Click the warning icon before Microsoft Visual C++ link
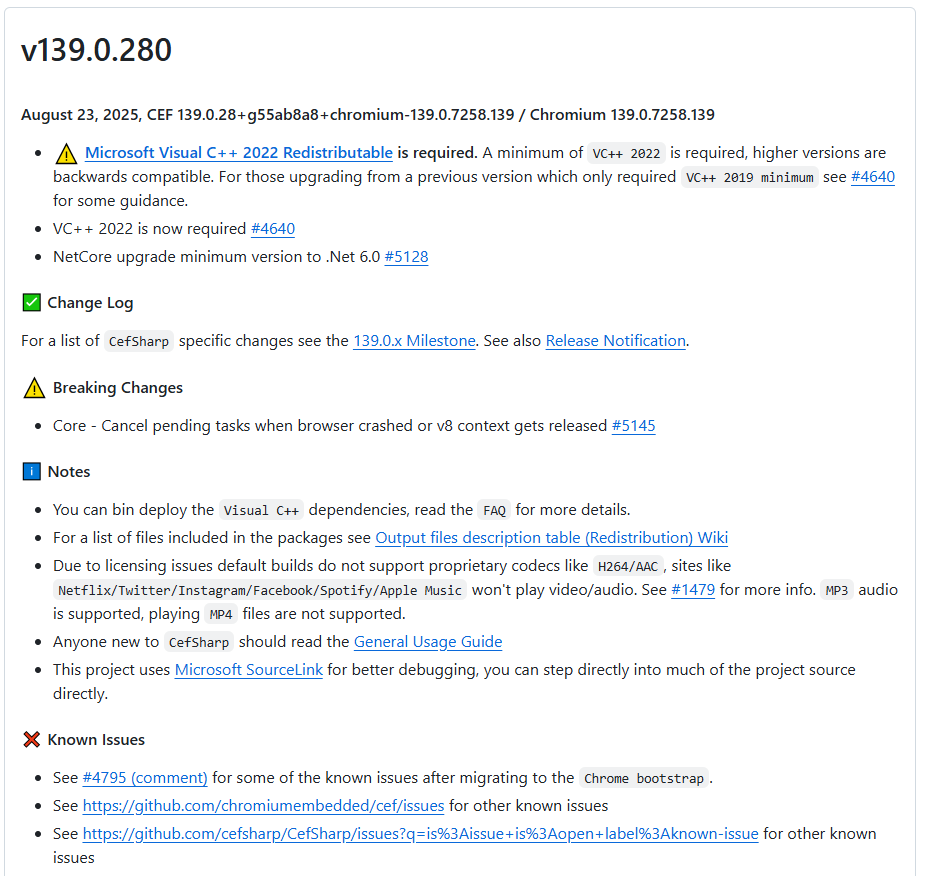This screenshot has height=876, width=928. 66,153
